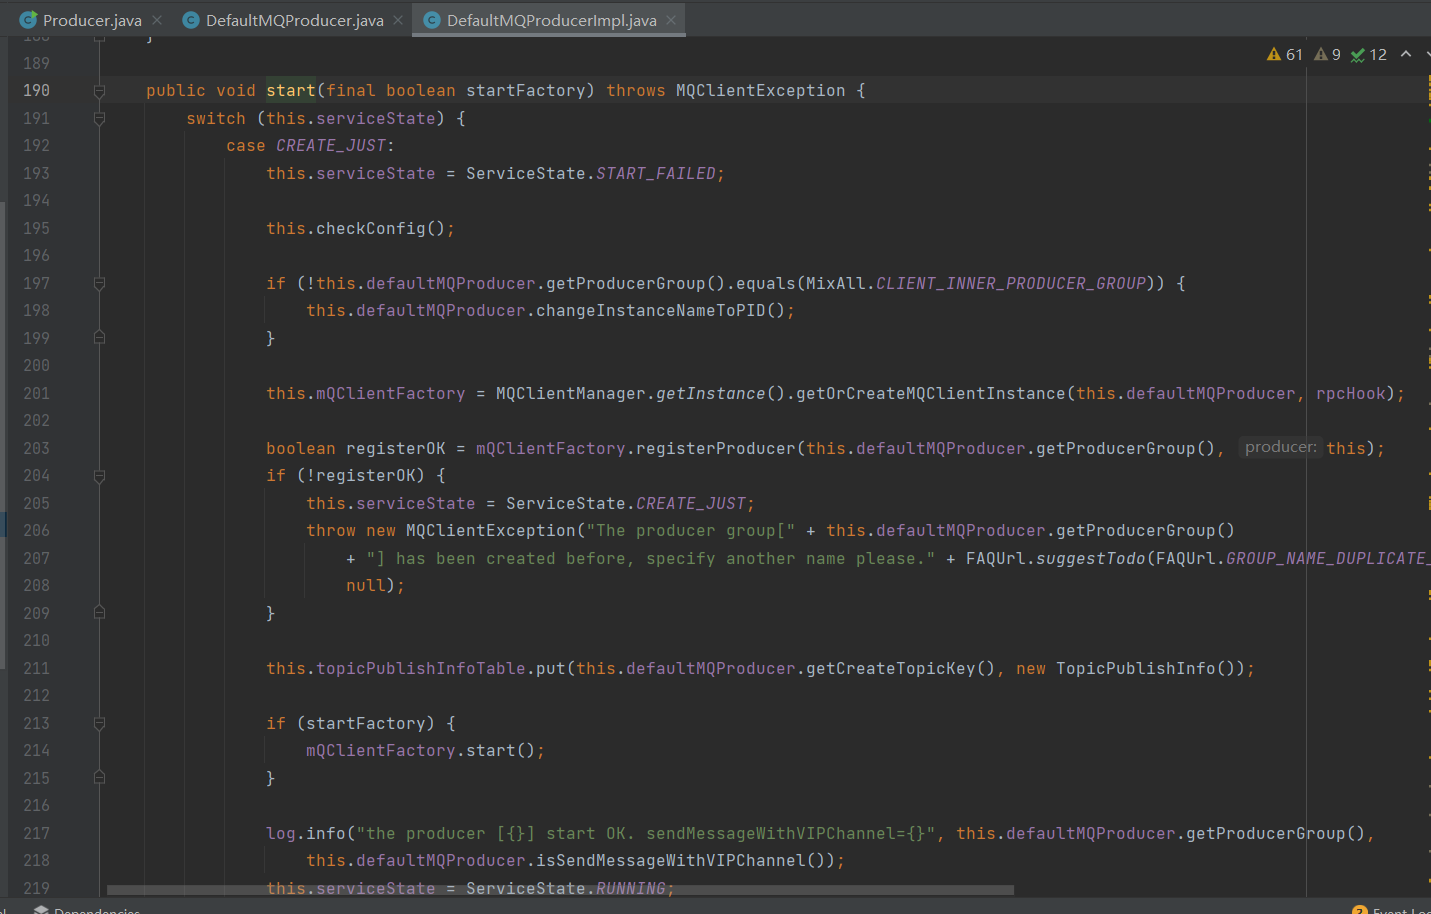1431x914 pixels.
Task: Fold the if block at line 197
Action: [x=99, y=284]
